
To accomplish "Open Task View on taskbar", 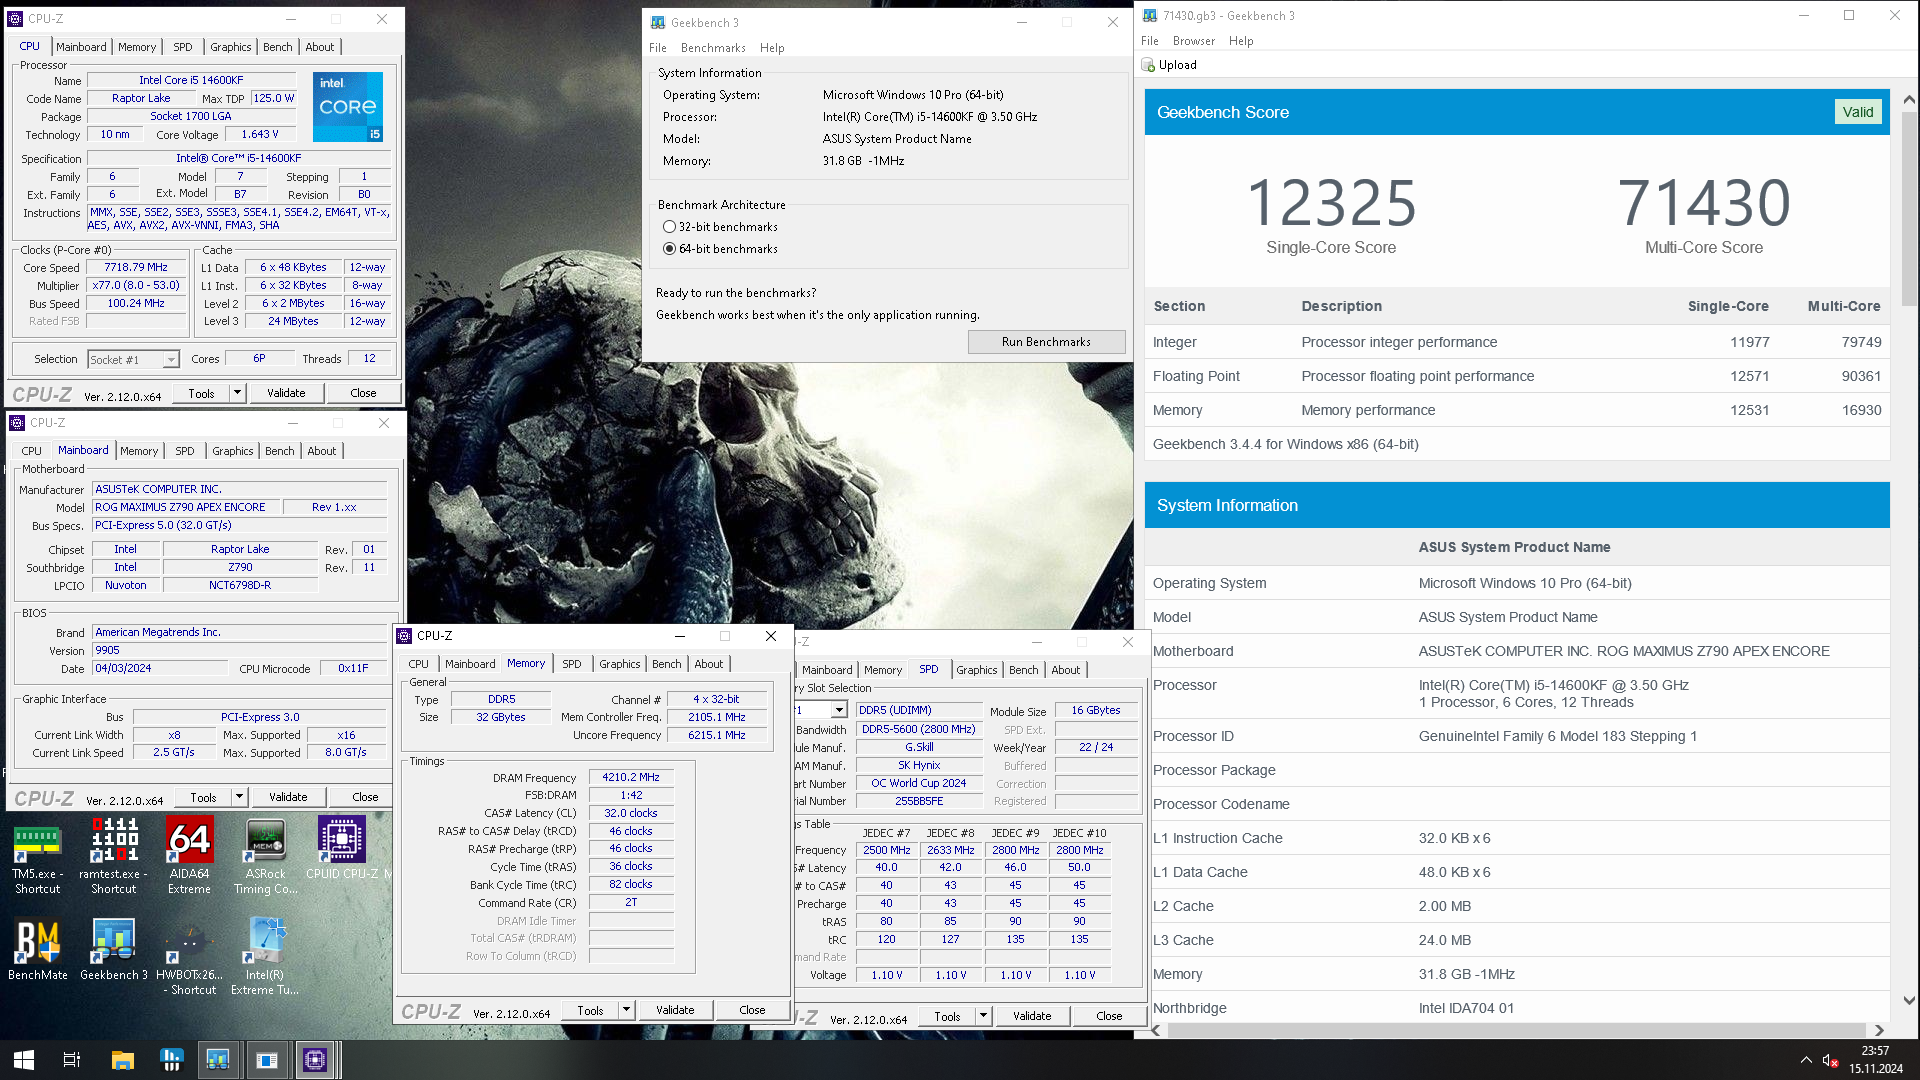I will (72, 1060).
